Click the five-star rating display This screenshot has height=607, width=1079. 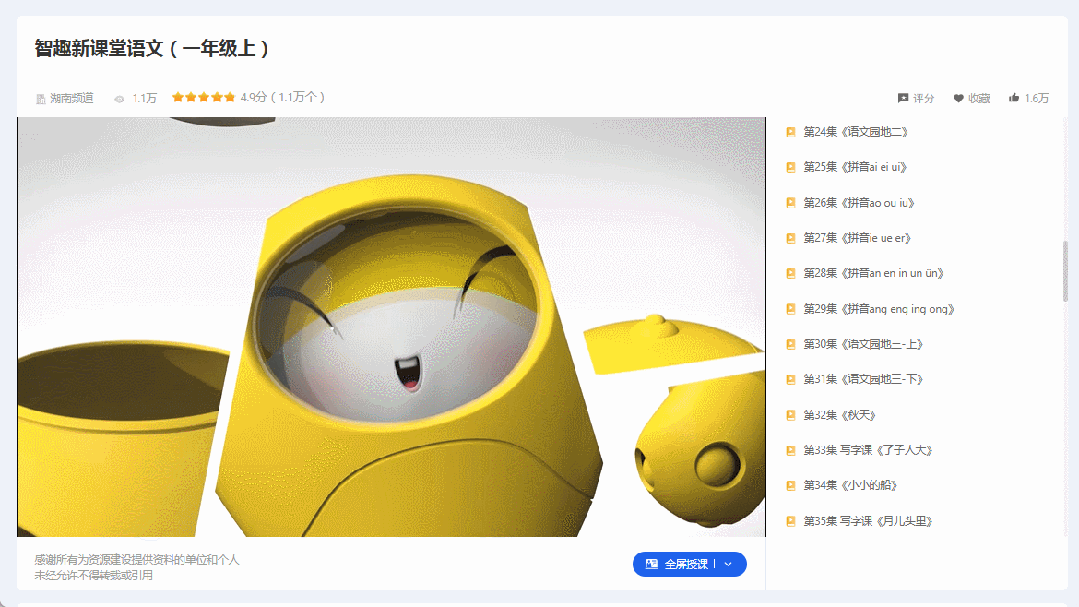(x=203, y=97)
